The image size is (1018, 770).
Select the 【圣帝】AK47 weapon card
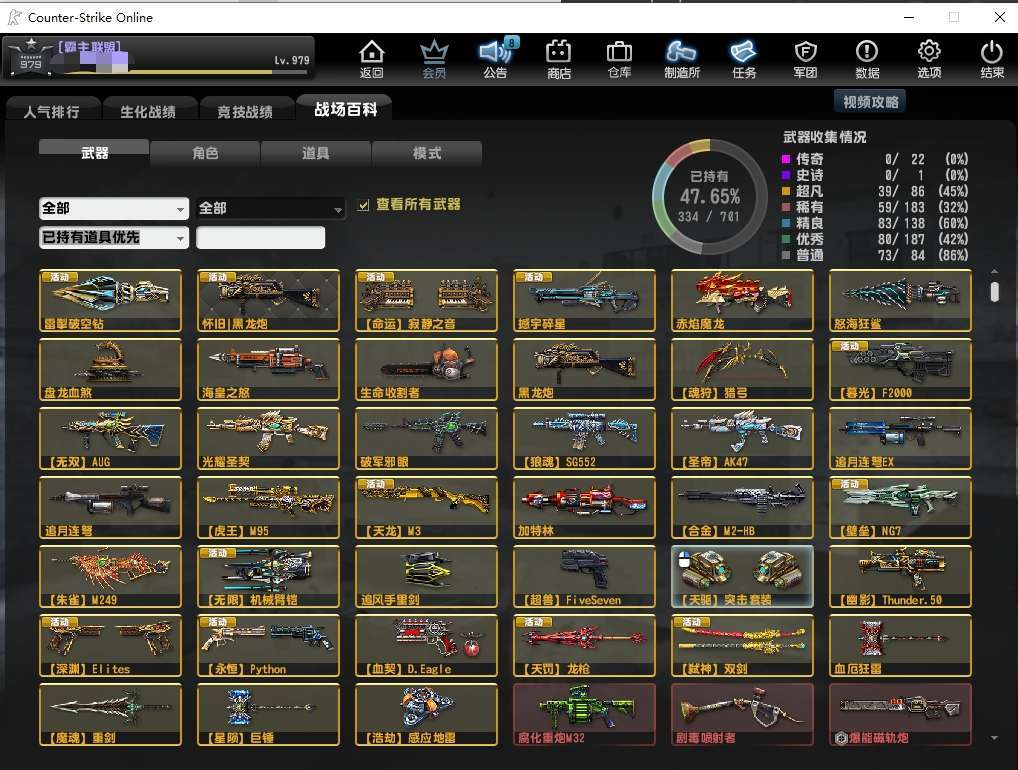tap(742, 438)
